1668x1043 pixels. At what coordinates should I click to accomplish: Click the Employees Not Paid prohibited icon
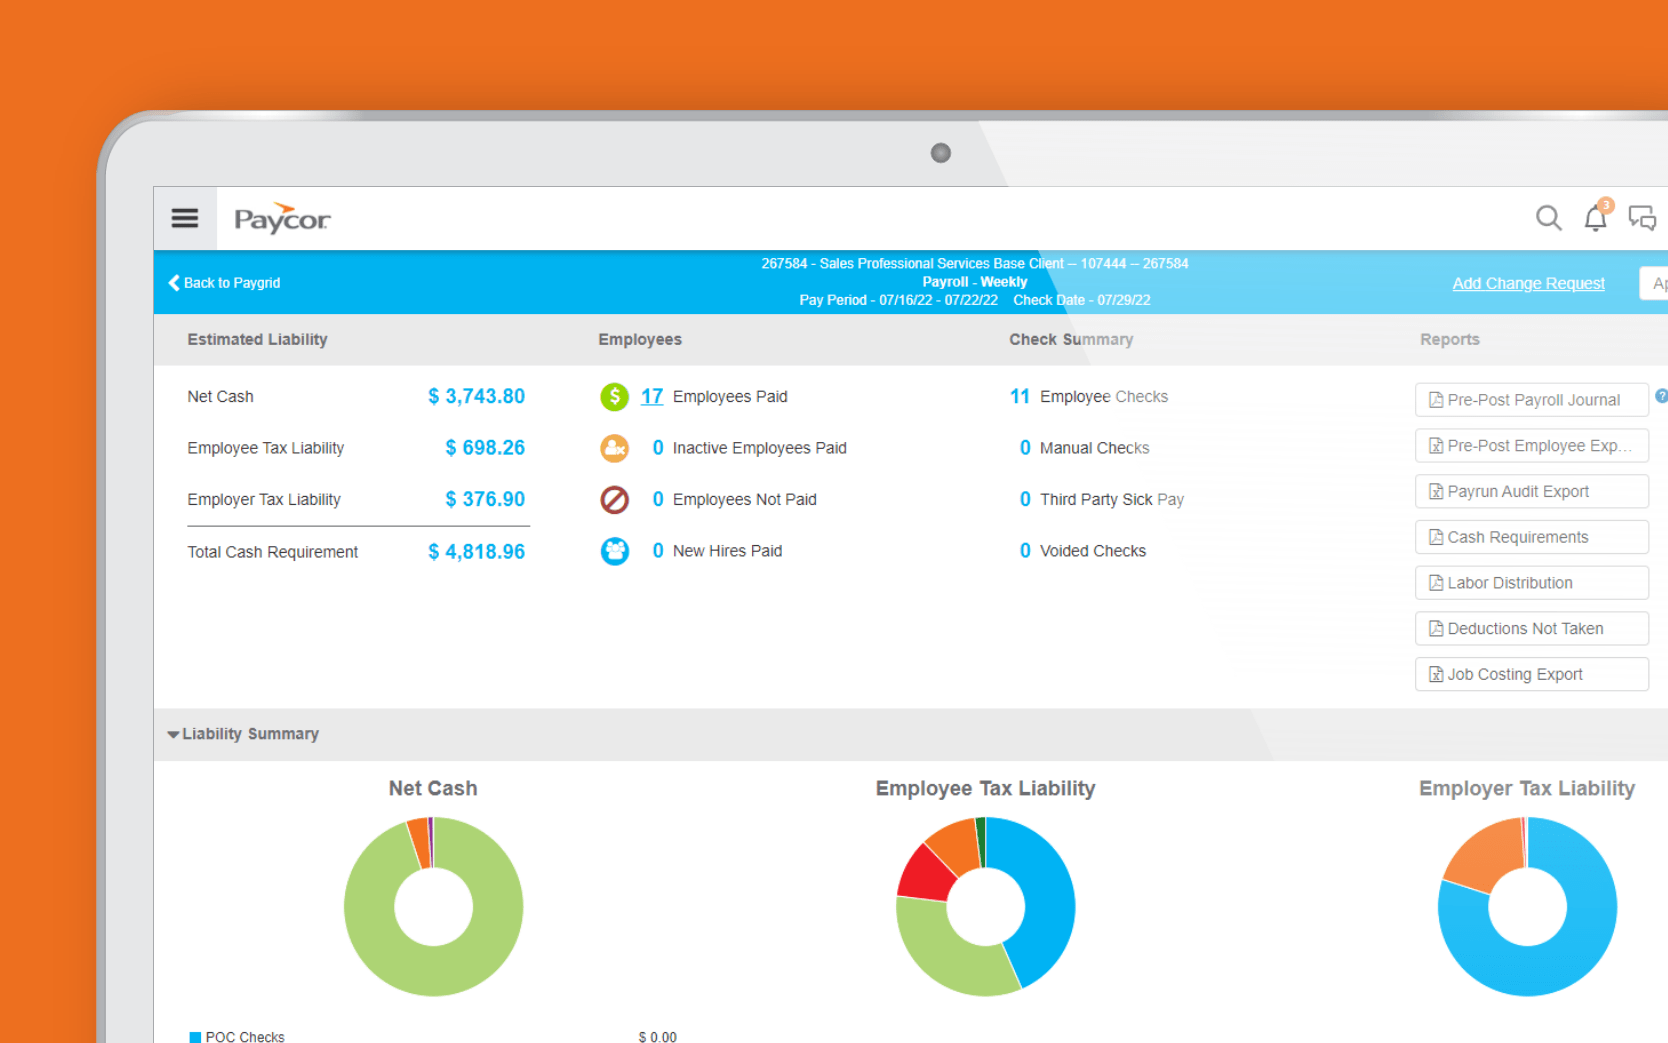point(614,499)
